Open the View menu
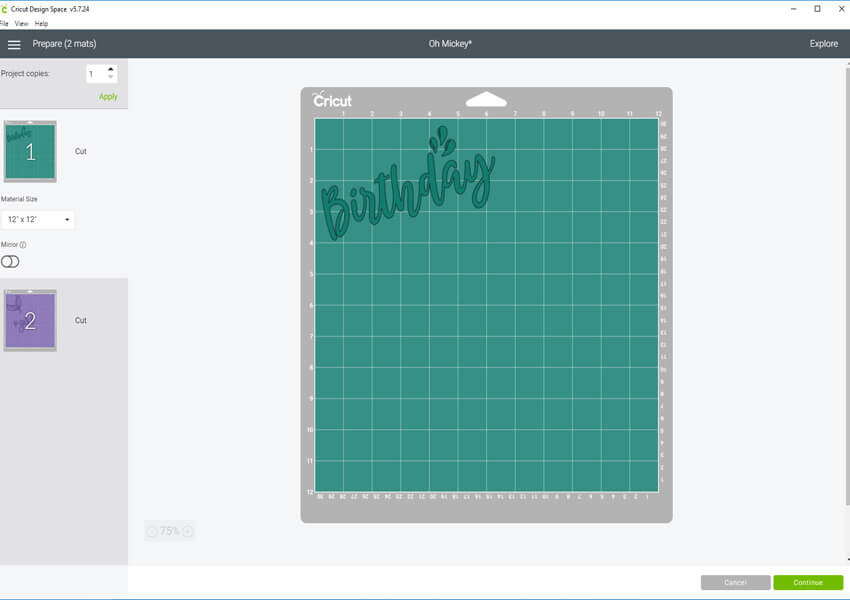The image size is (850, 600). point(22,24)
